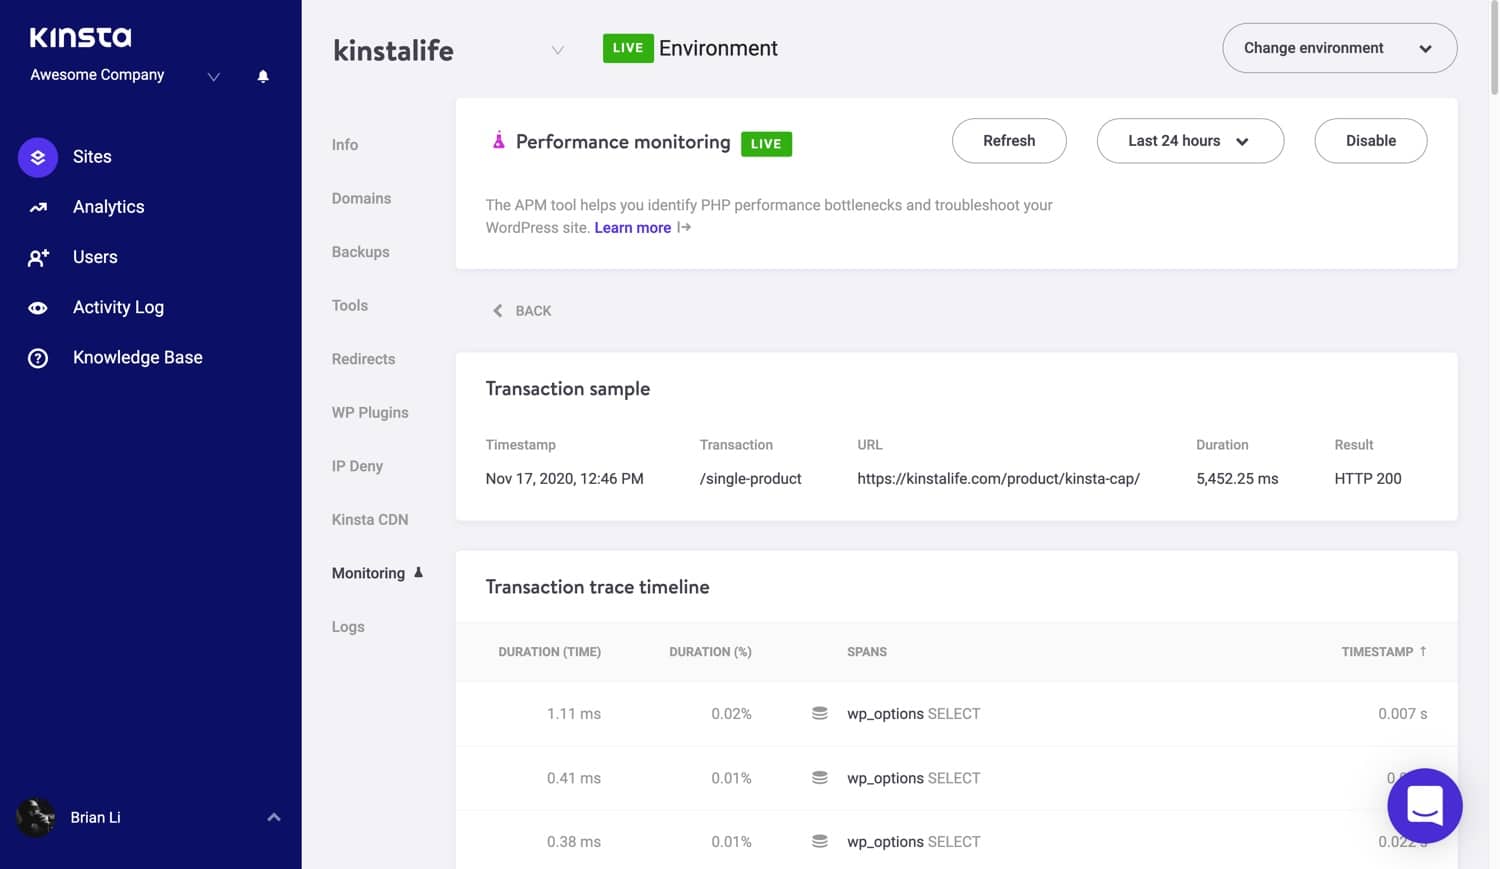Click wp_options SELECT span in 1.11 ms row

pyautogui.click(x=913, y=714)
